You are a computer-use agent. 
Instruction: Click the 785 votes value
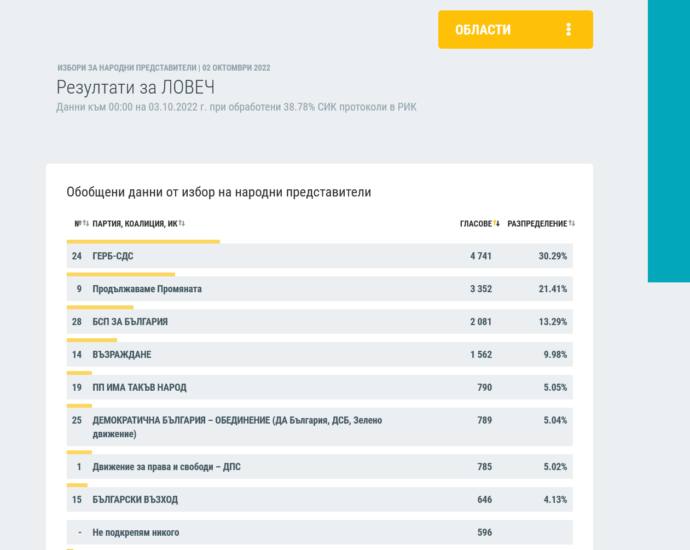point(484,467)
